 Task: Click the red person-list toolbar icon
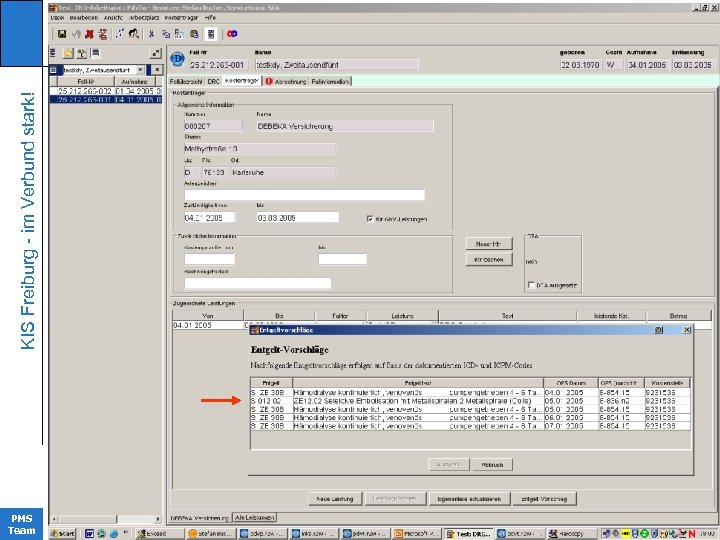(x=103, y=34)
